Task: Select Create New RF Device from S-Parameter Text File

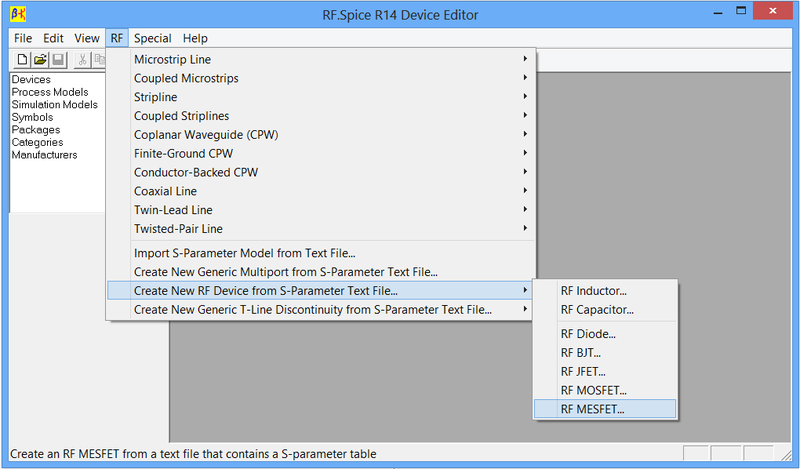Action: pos(321,291)
